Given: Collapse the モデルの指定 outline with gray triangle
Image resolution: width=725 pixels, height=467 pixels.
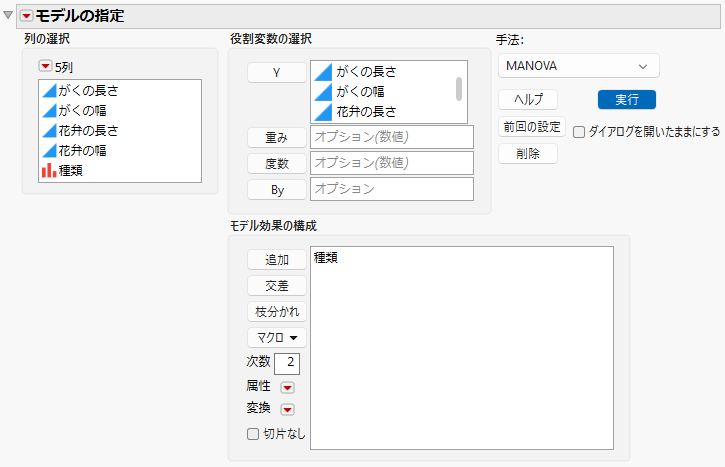Looking at the screenshot, I should (8, 15).
